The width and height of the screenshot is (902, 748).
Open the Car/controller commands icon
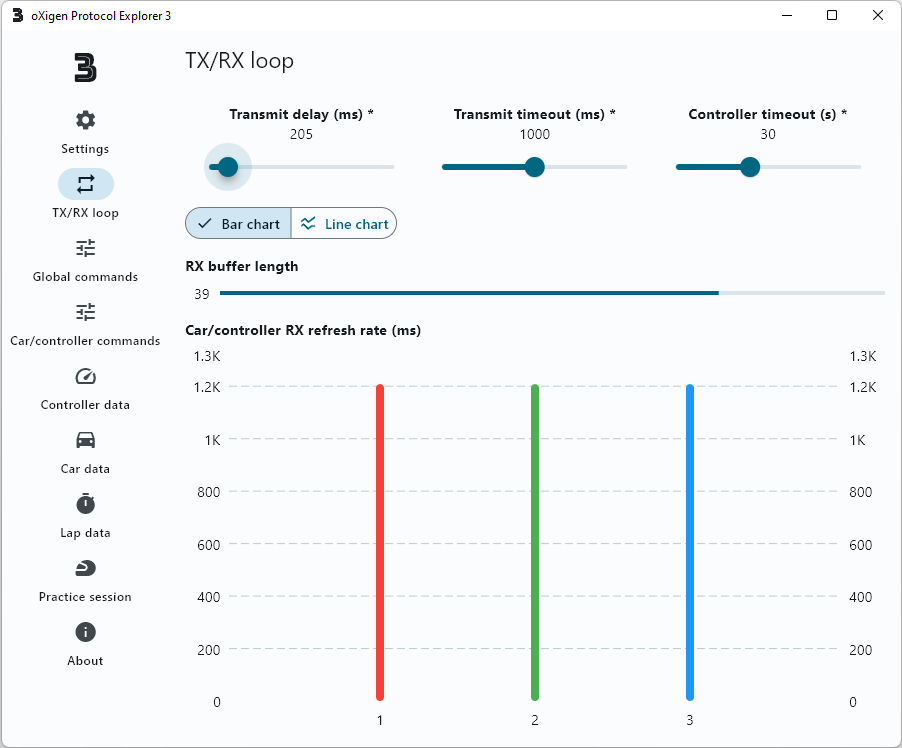pyautogui.click(x=85, y=311)
